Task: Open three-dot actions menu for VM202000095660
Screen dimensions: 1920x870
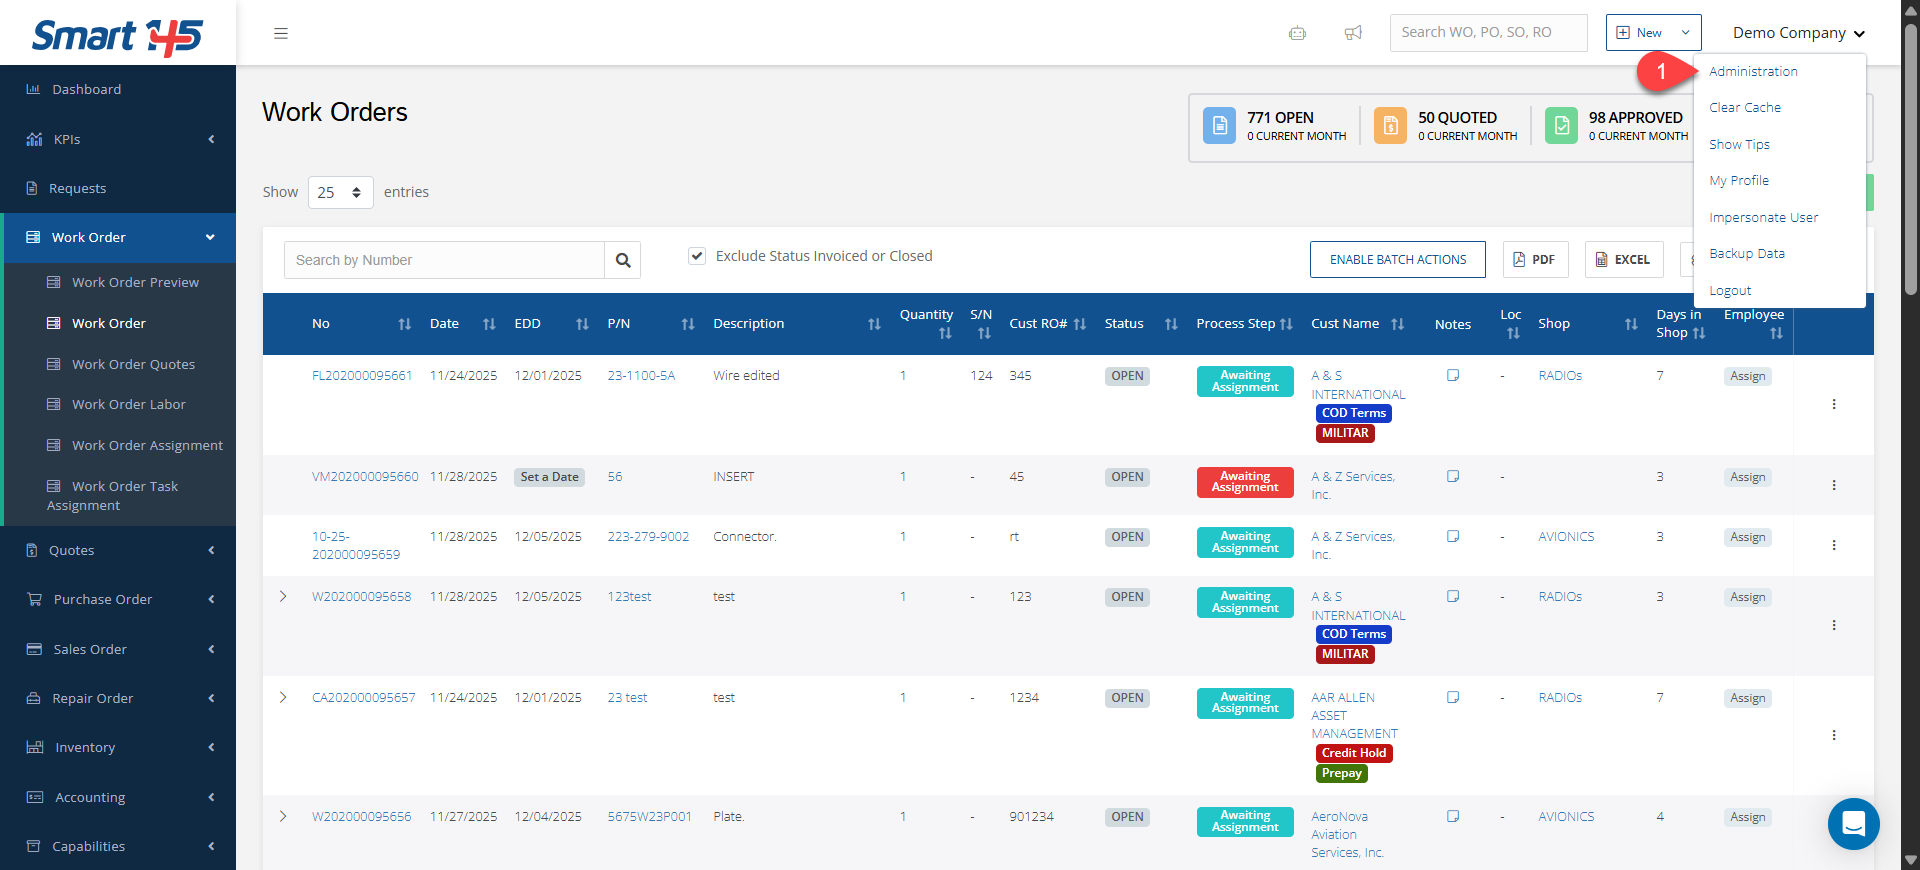Action: click(x=1833, y=485)
